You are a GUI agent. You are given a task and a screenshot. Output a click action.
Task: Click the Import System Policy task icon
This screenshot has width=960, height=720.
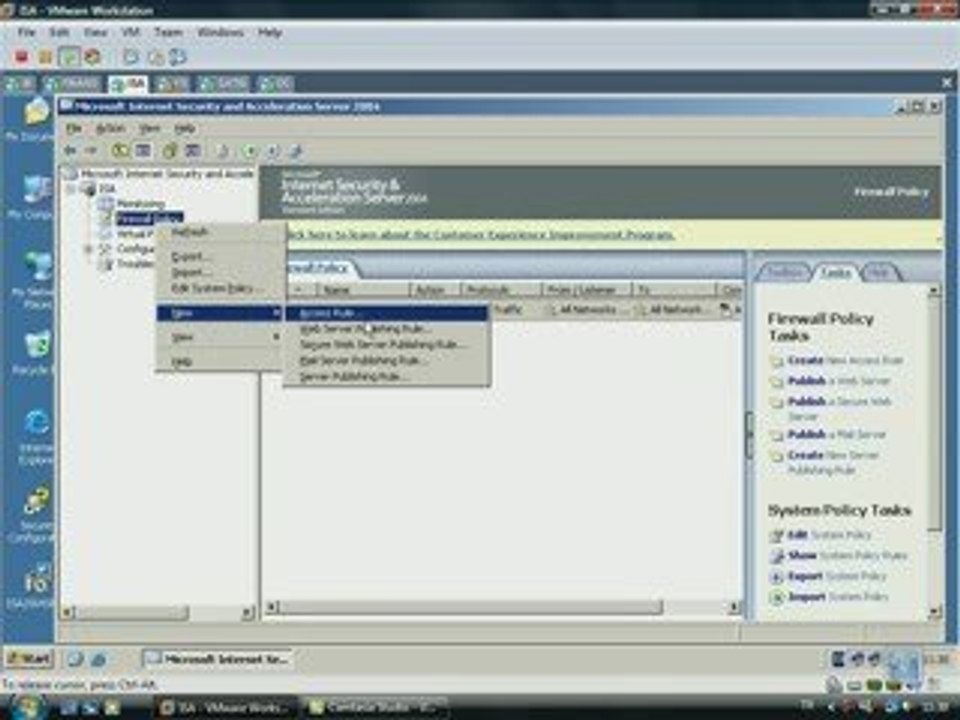pyautogui.click(x=776, y=597)
